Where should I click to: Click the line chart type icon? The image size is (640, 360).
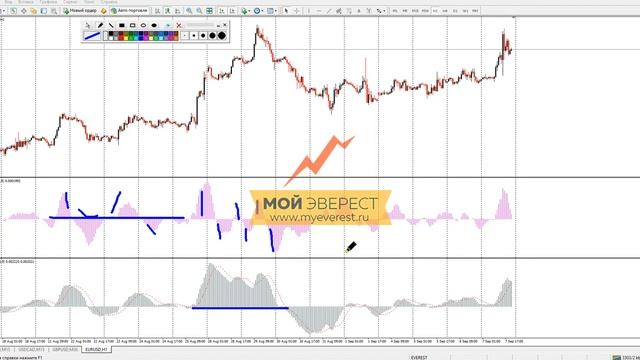coord(178,11)
